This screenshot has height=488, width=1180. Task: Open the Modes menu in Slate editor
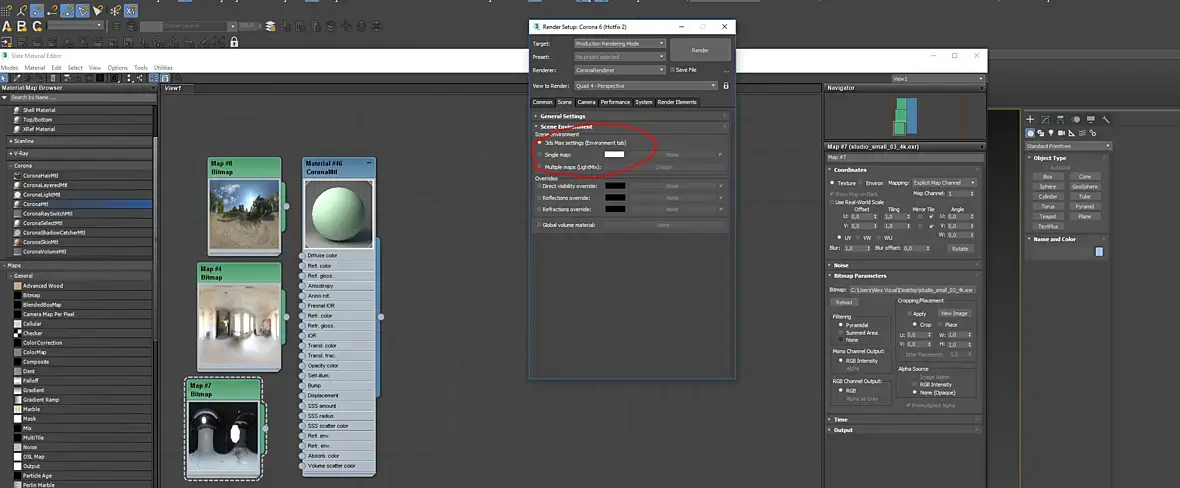coord(9,68)
